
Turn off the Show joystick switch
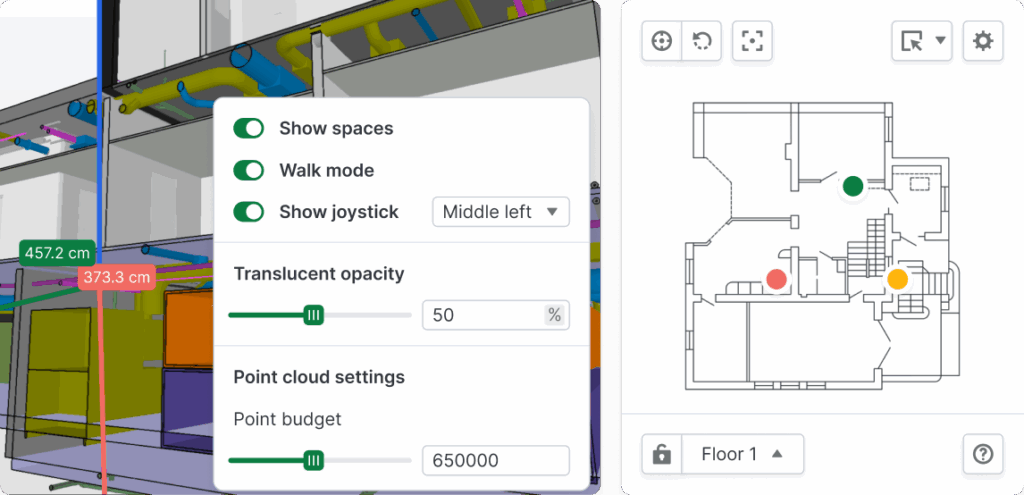[x=248, y=212]
